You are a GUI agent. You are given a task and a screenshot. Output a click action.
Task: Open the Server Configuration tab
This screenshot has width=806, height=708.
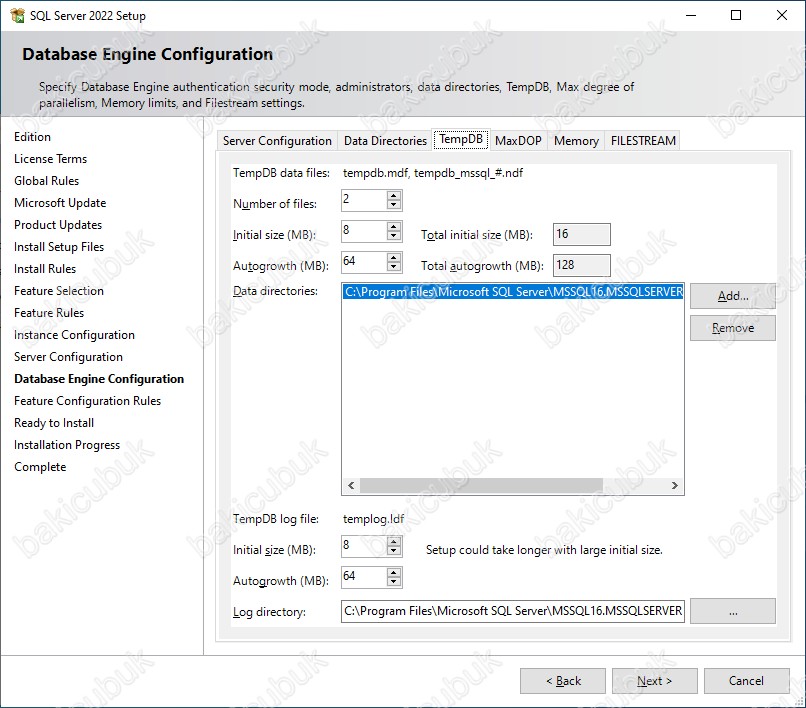click(277, 141)
